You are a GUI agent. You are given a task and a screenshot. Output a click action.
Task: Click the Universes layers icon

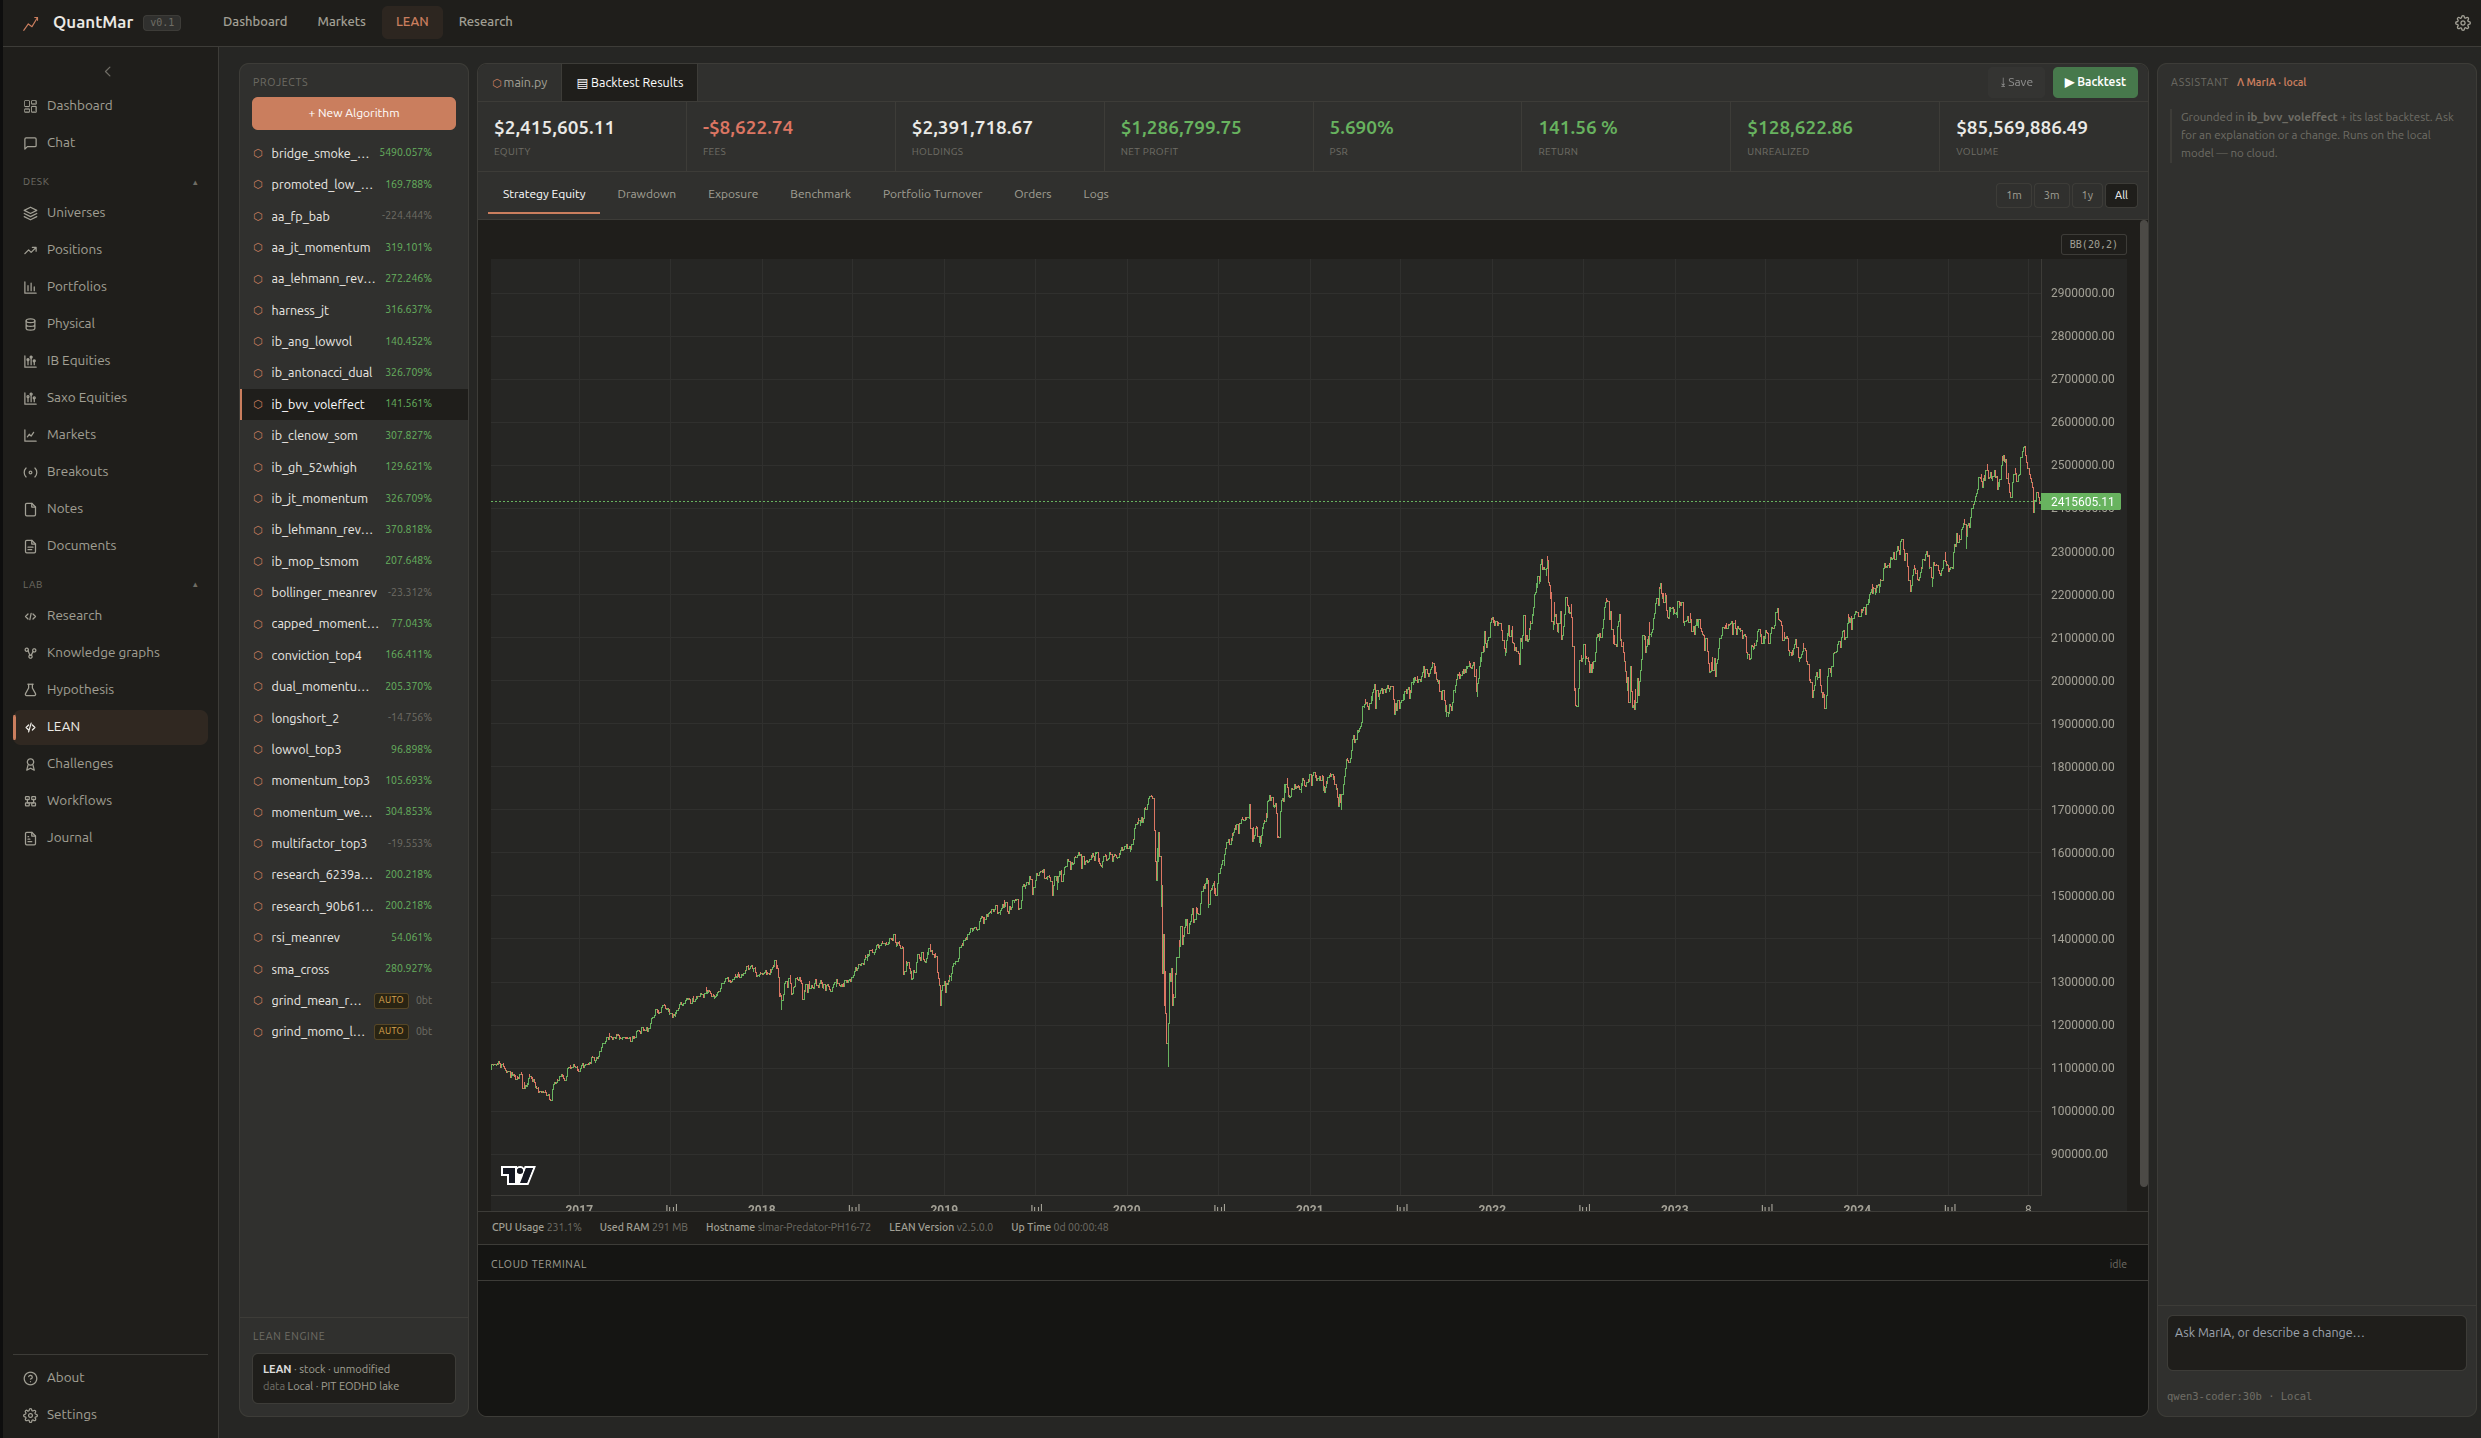click(x=30, y=213)
